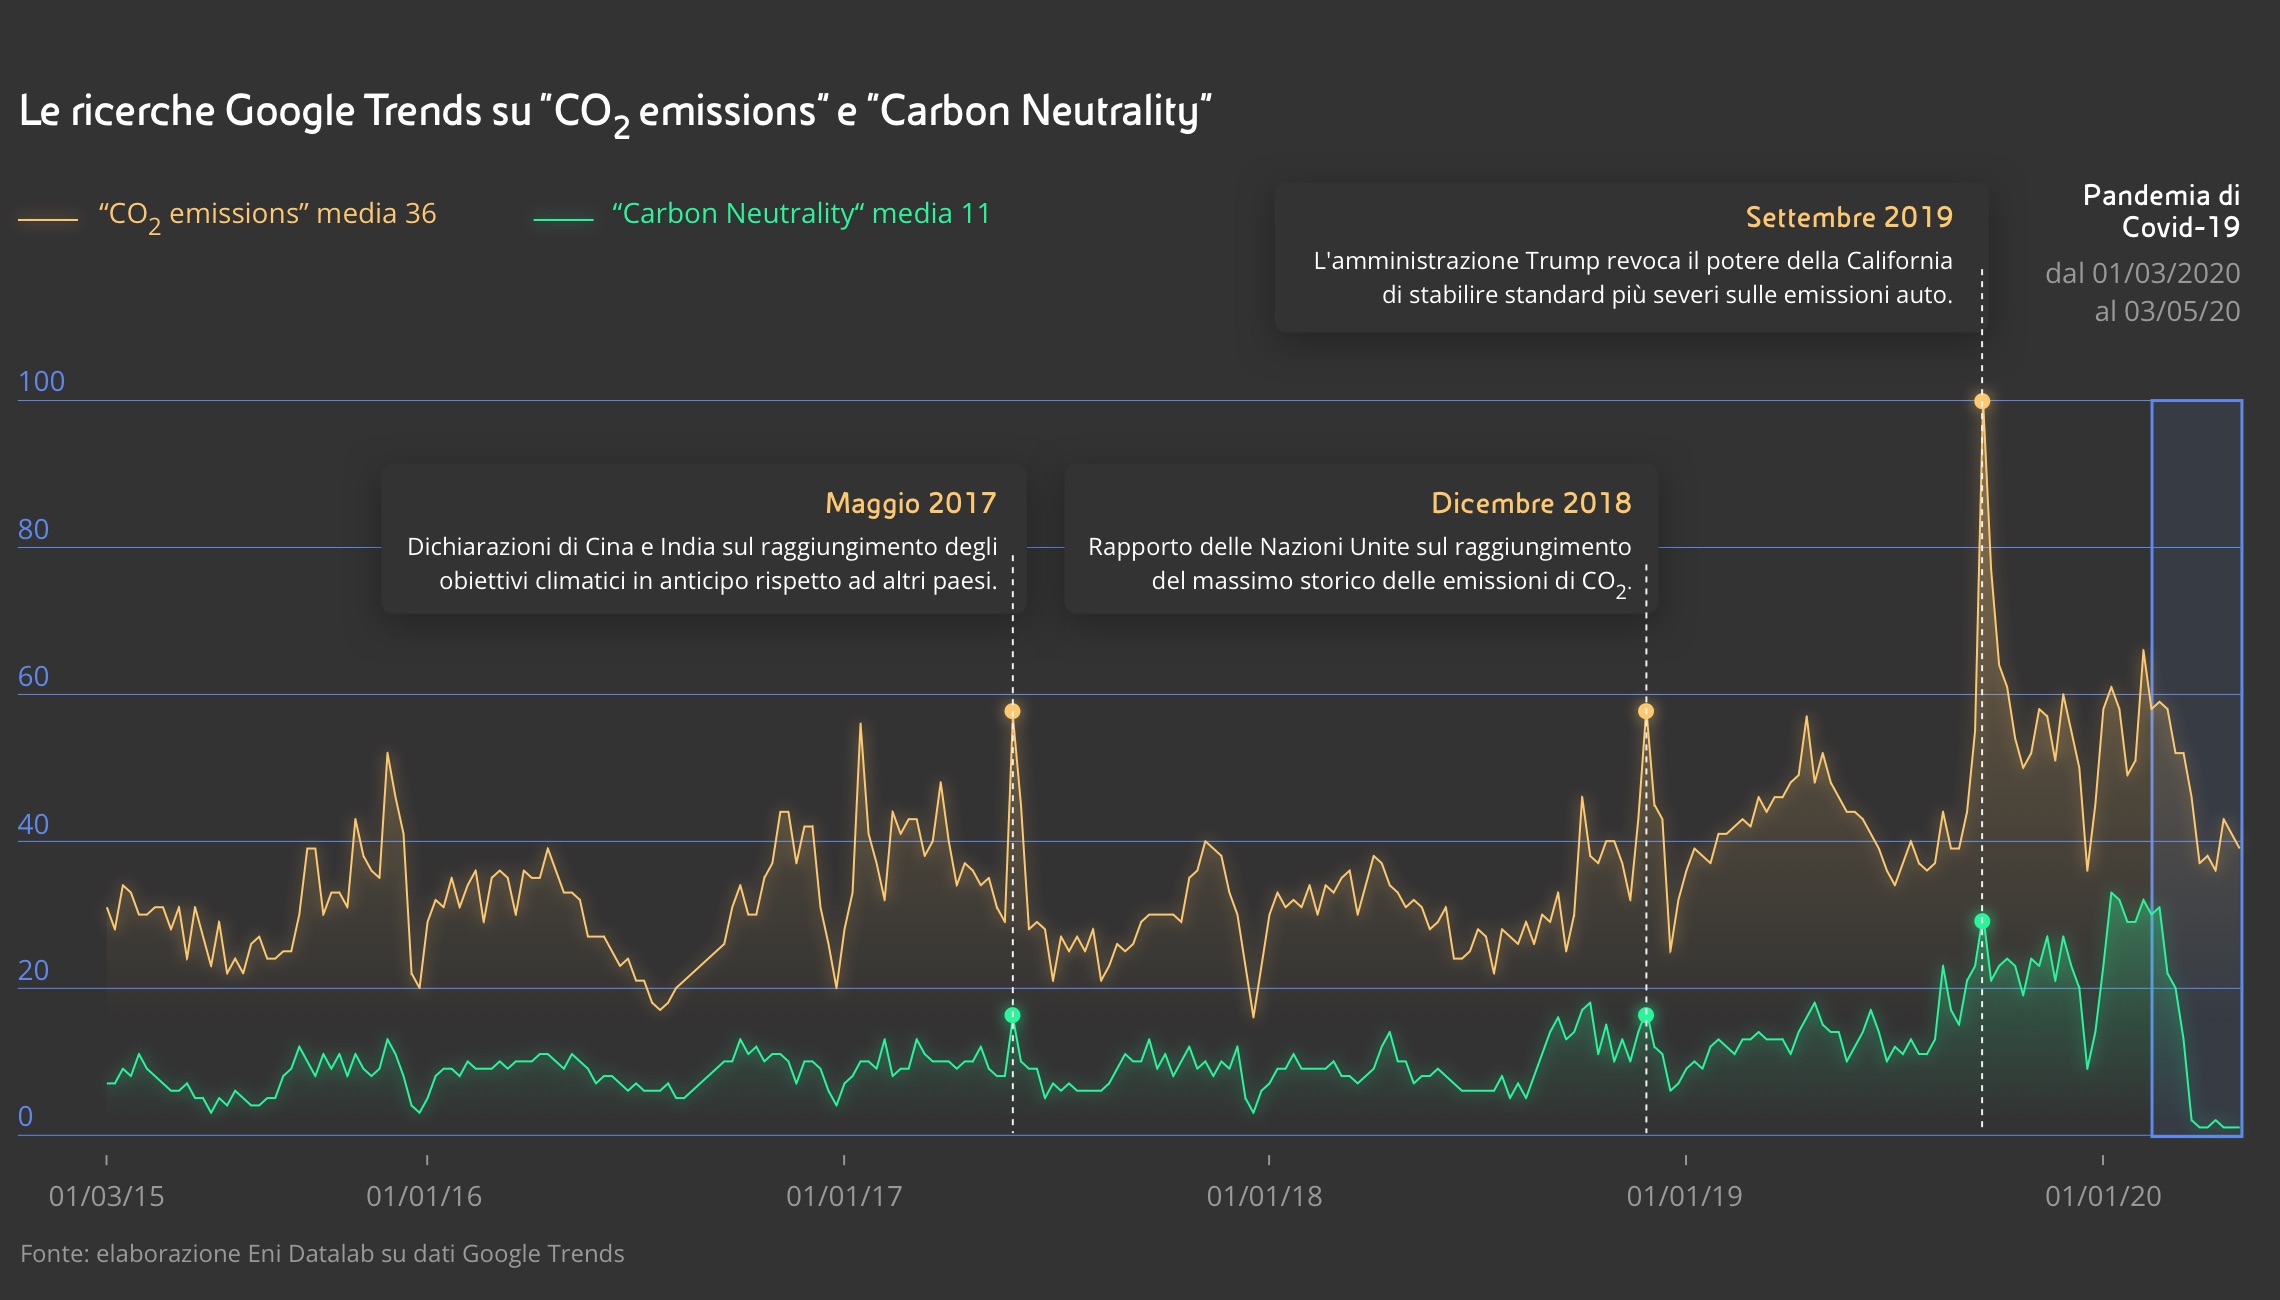The height and width of the screenshot is (1300, 2280).
Task: Select the "Carbon Neutrality" media 11 legend label
Action: point(801,214)
